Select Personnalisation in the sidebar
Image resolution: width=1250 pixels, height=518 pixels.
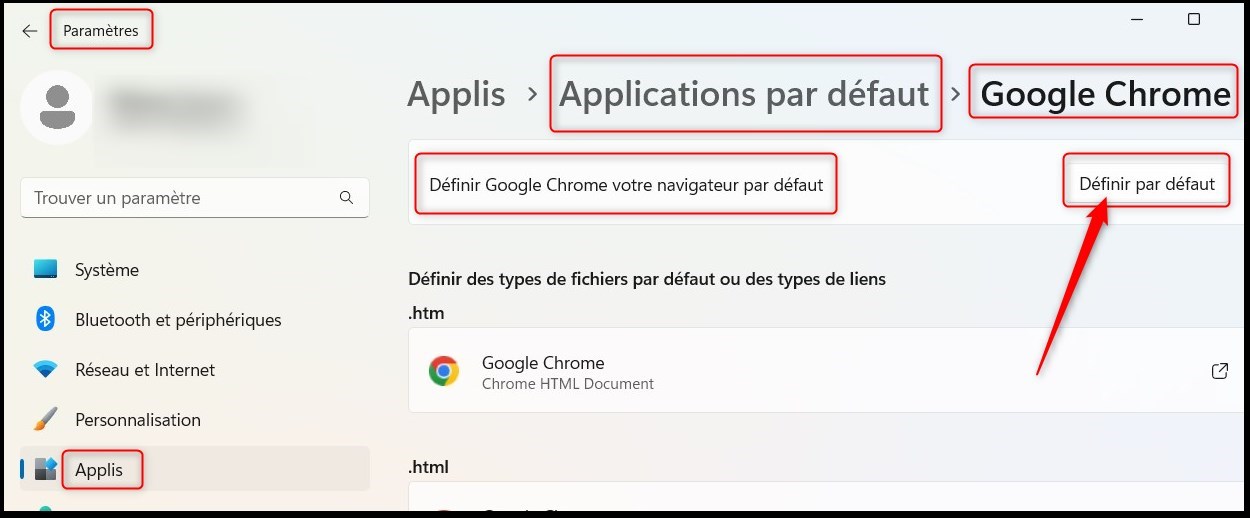point(138,420)
